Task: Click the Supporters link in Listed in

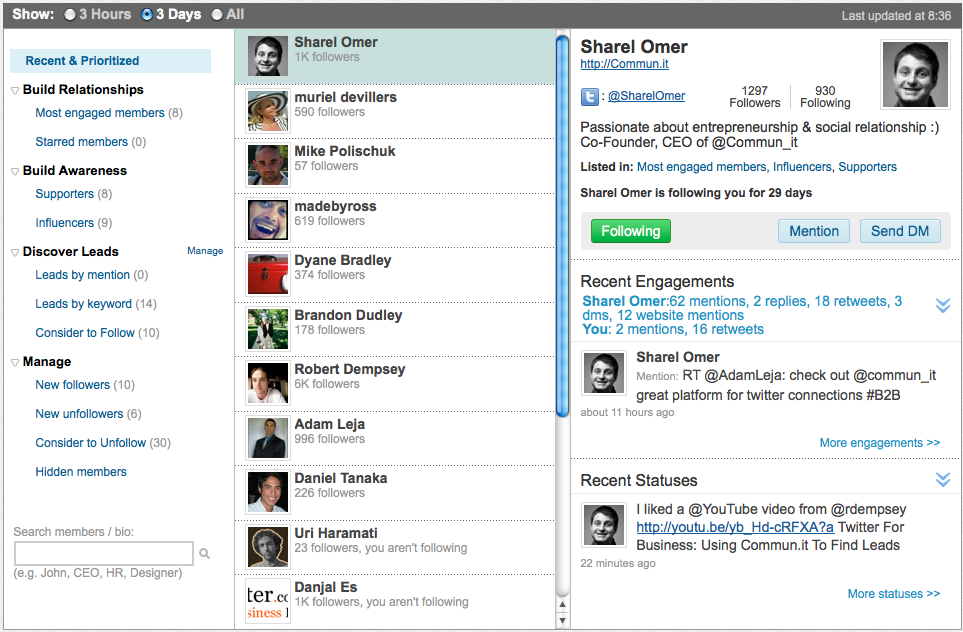Action: 867,167
